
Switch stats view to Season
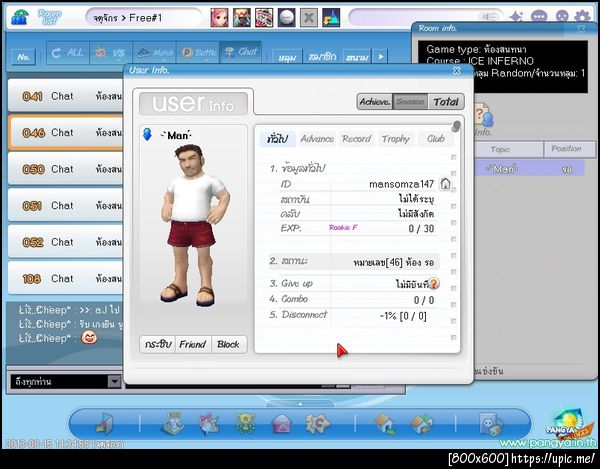410,102
